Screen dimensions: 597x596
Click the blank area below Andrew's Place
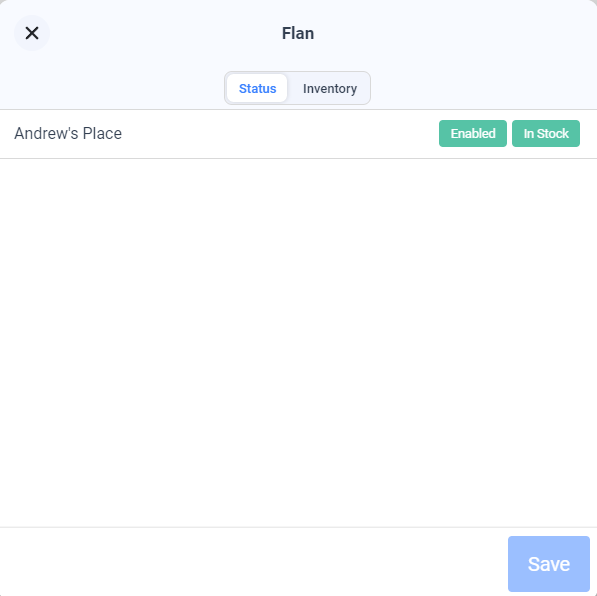pos(298,343)
